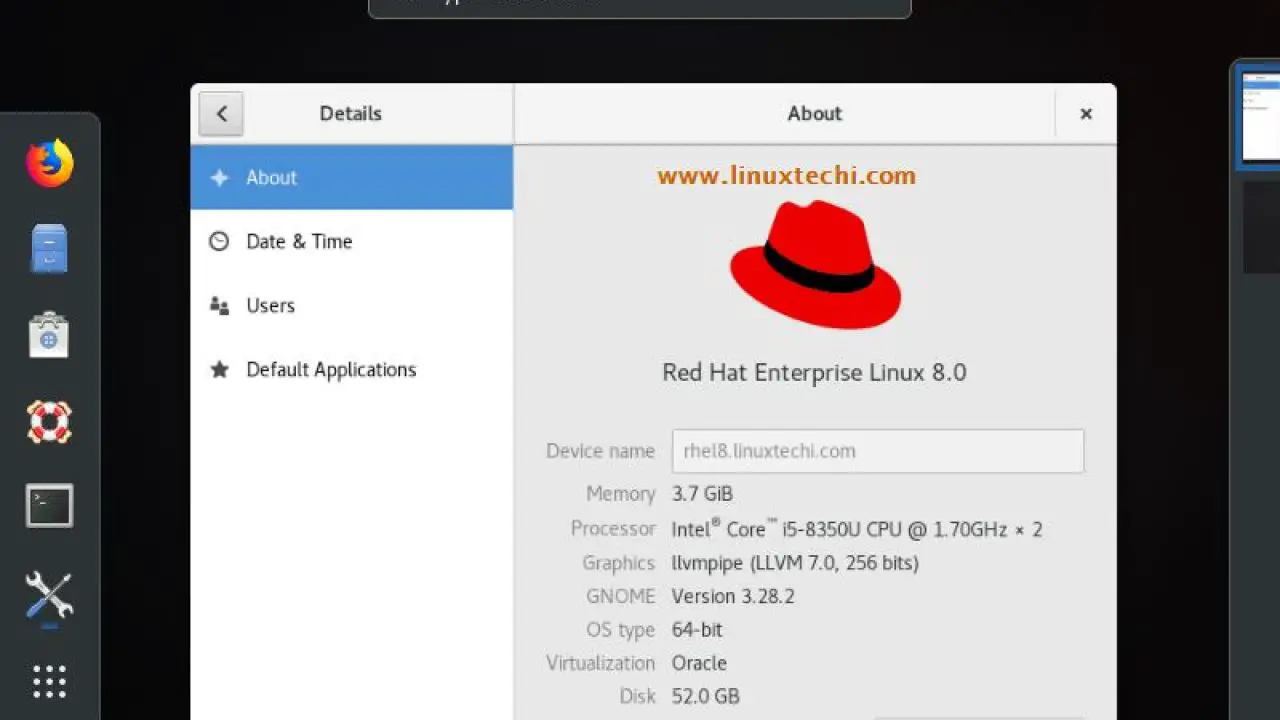
Task: Click the 64-bit OS type value
Action: [697, 630]
